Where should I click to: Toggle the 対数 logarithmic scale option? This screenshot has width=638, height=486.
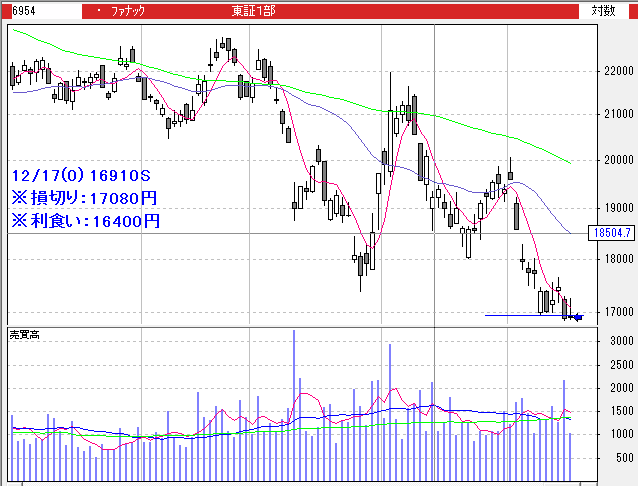[x=603, y=11]
